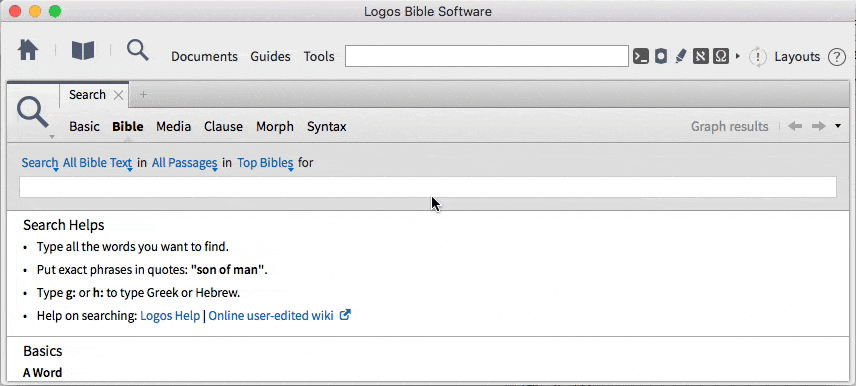Open external wiki link icon
The width and height of the screenshot is (856, 386).
[345, 315]
